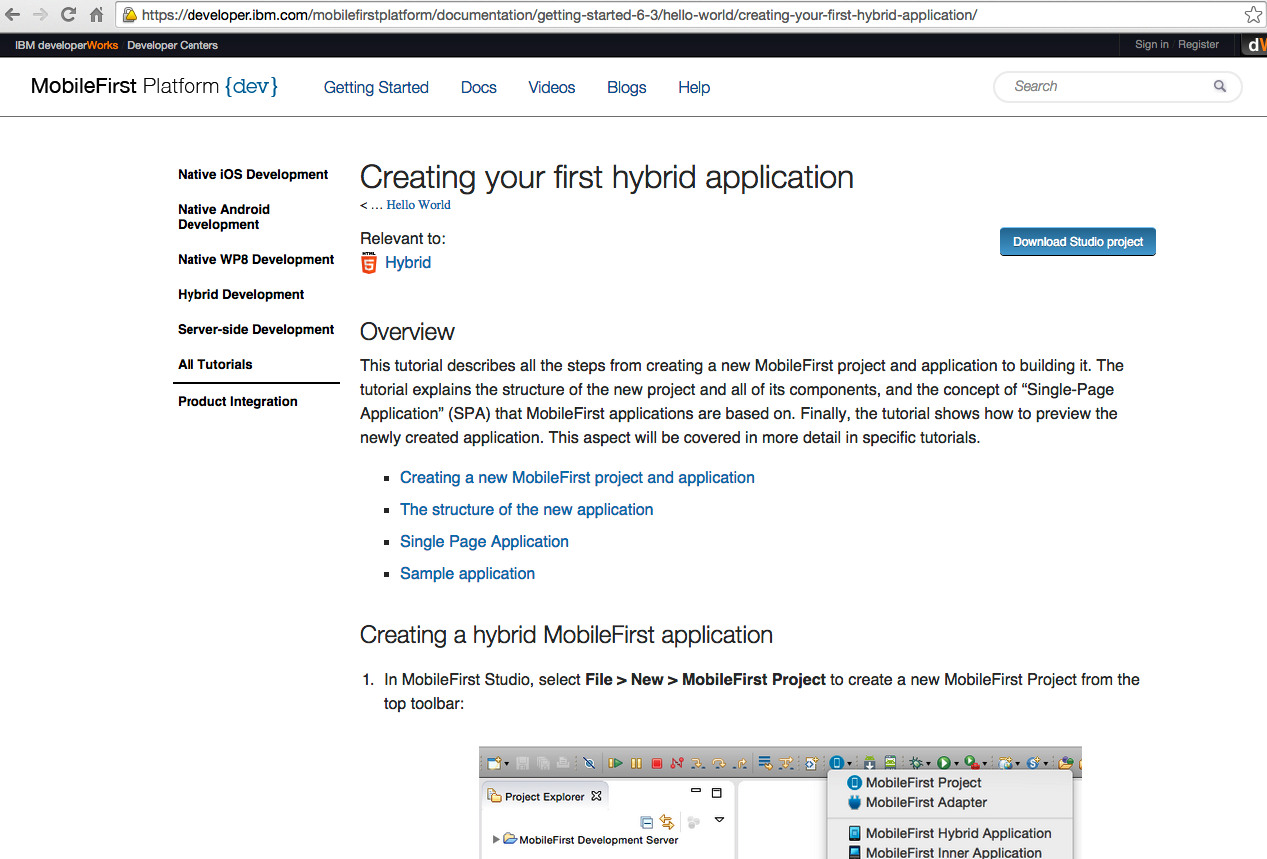Click the browser forward arrow
The height and width of the screenshot is (859, 1267).
click(x=40, y=15)
